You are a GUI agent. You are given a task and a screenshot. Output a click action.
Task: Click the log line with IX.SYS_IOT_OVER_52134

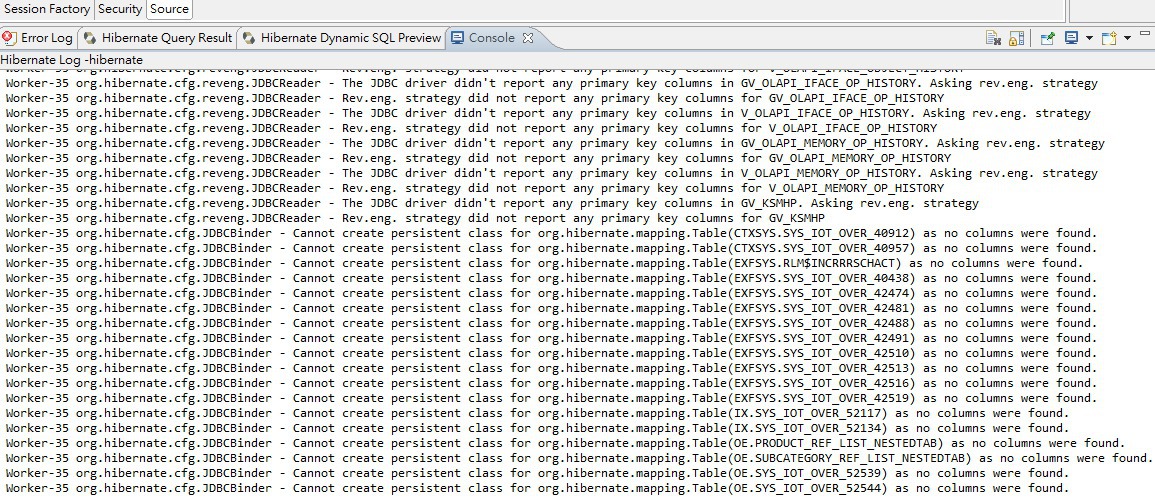point(537,428)
